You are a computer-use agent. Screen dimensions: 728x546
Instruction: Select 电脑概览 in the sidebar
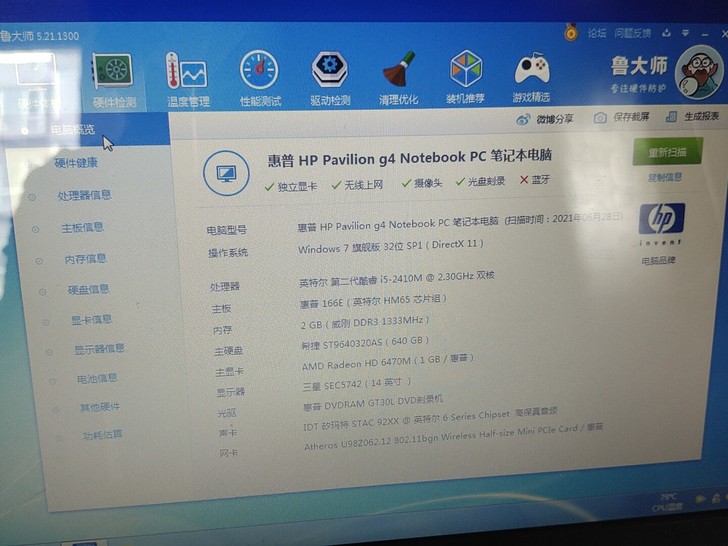pyautogui.click(x=73, y=130)
